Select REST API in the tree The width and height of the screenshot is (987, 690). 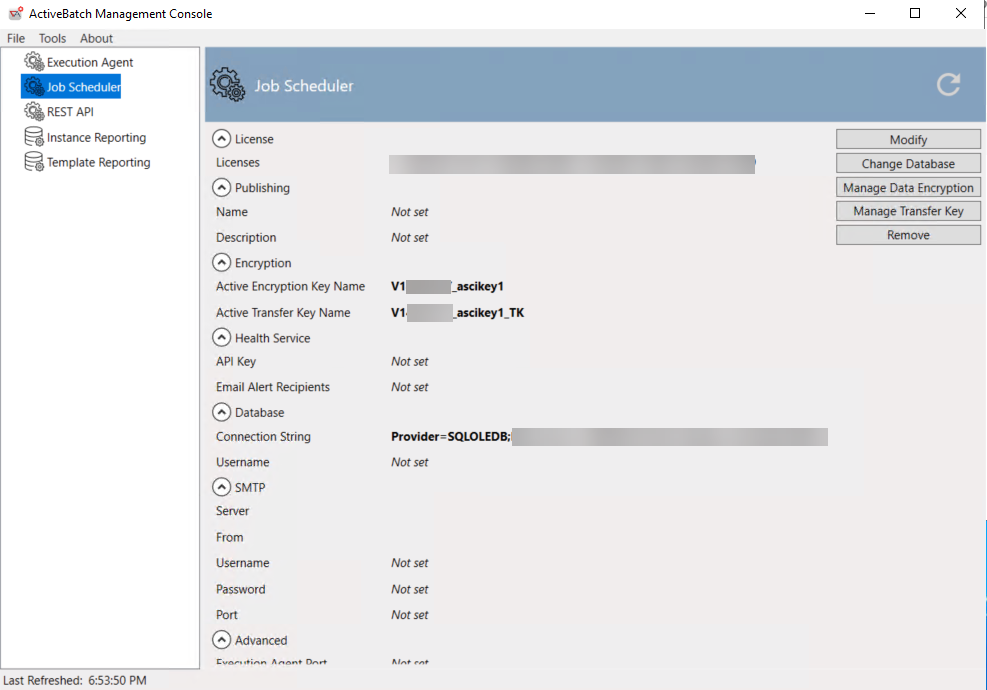coord(70,112)
